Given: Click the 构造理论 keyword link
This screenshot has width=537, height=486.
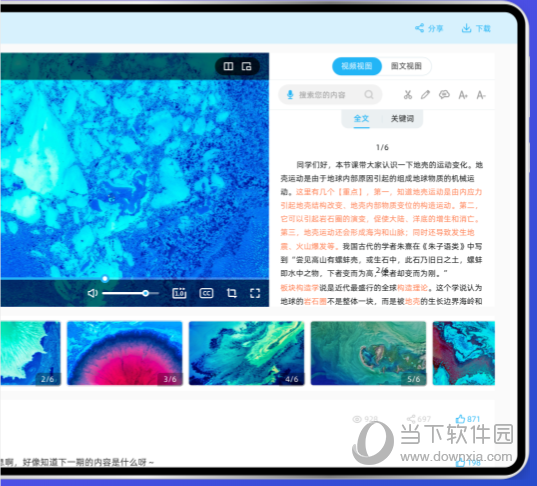Looking at the screenshot, I should click(x=413, y=288).
